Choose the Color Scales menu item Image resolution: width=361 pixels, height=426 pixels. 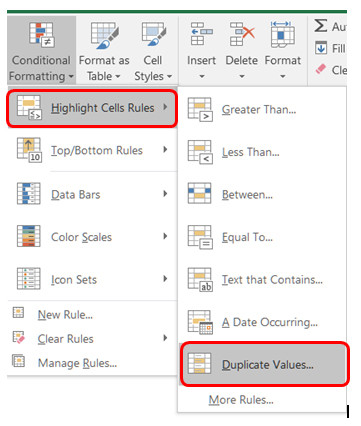92,237
